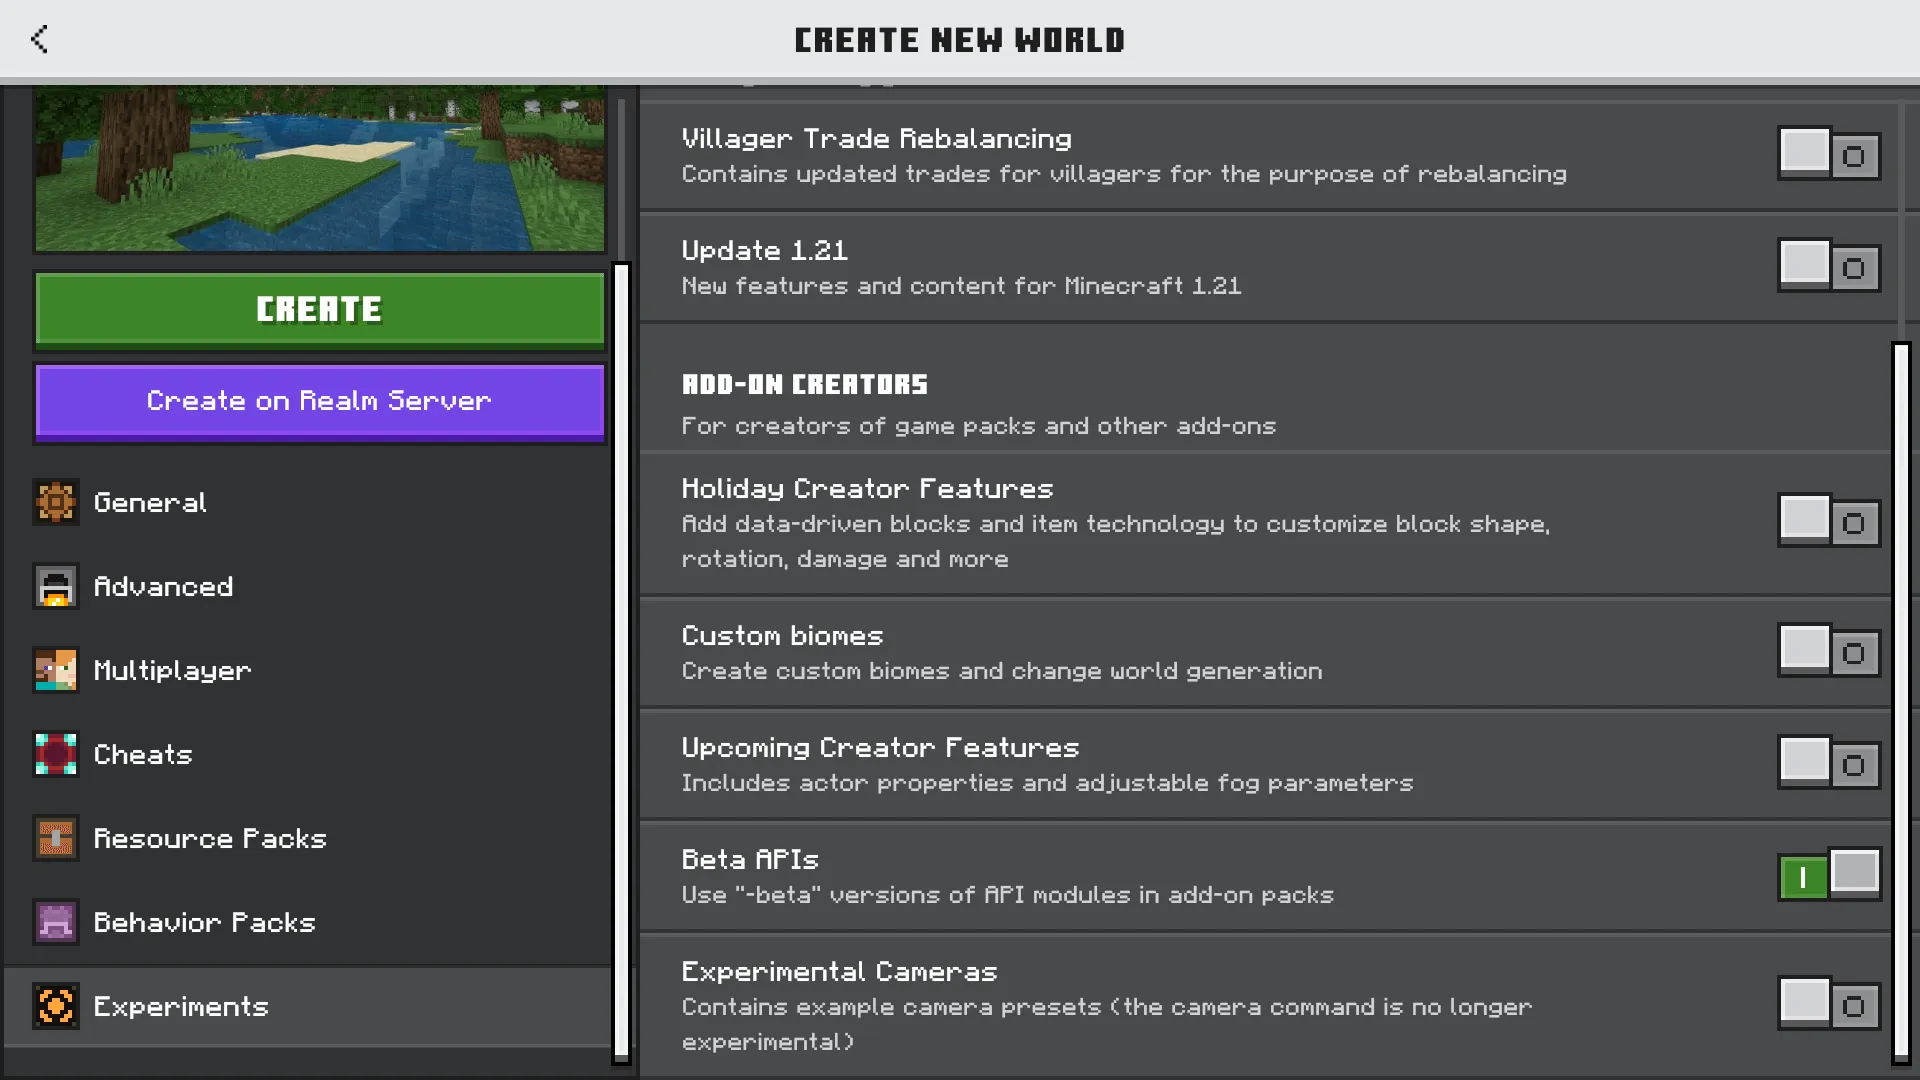Click 'Contains updated trades for villagers' description

[1124, 174]
